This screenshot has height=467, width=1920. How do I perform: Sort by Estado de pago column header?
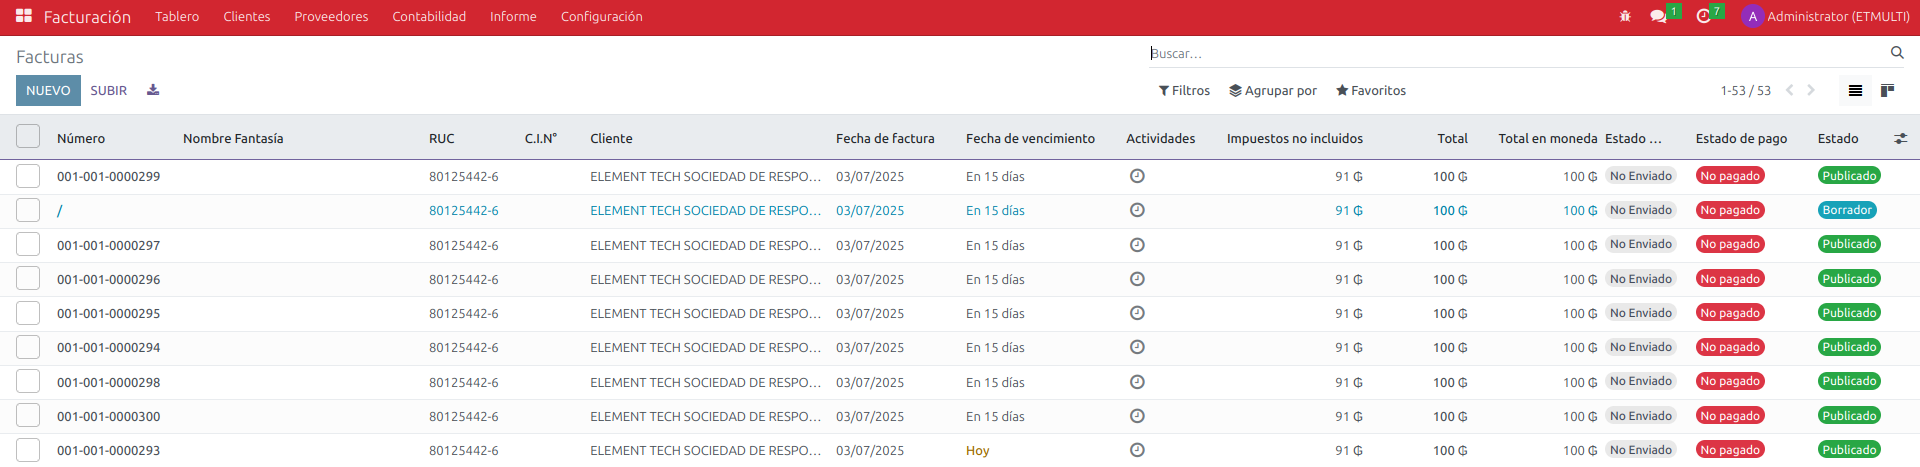tap(1741, 138)
